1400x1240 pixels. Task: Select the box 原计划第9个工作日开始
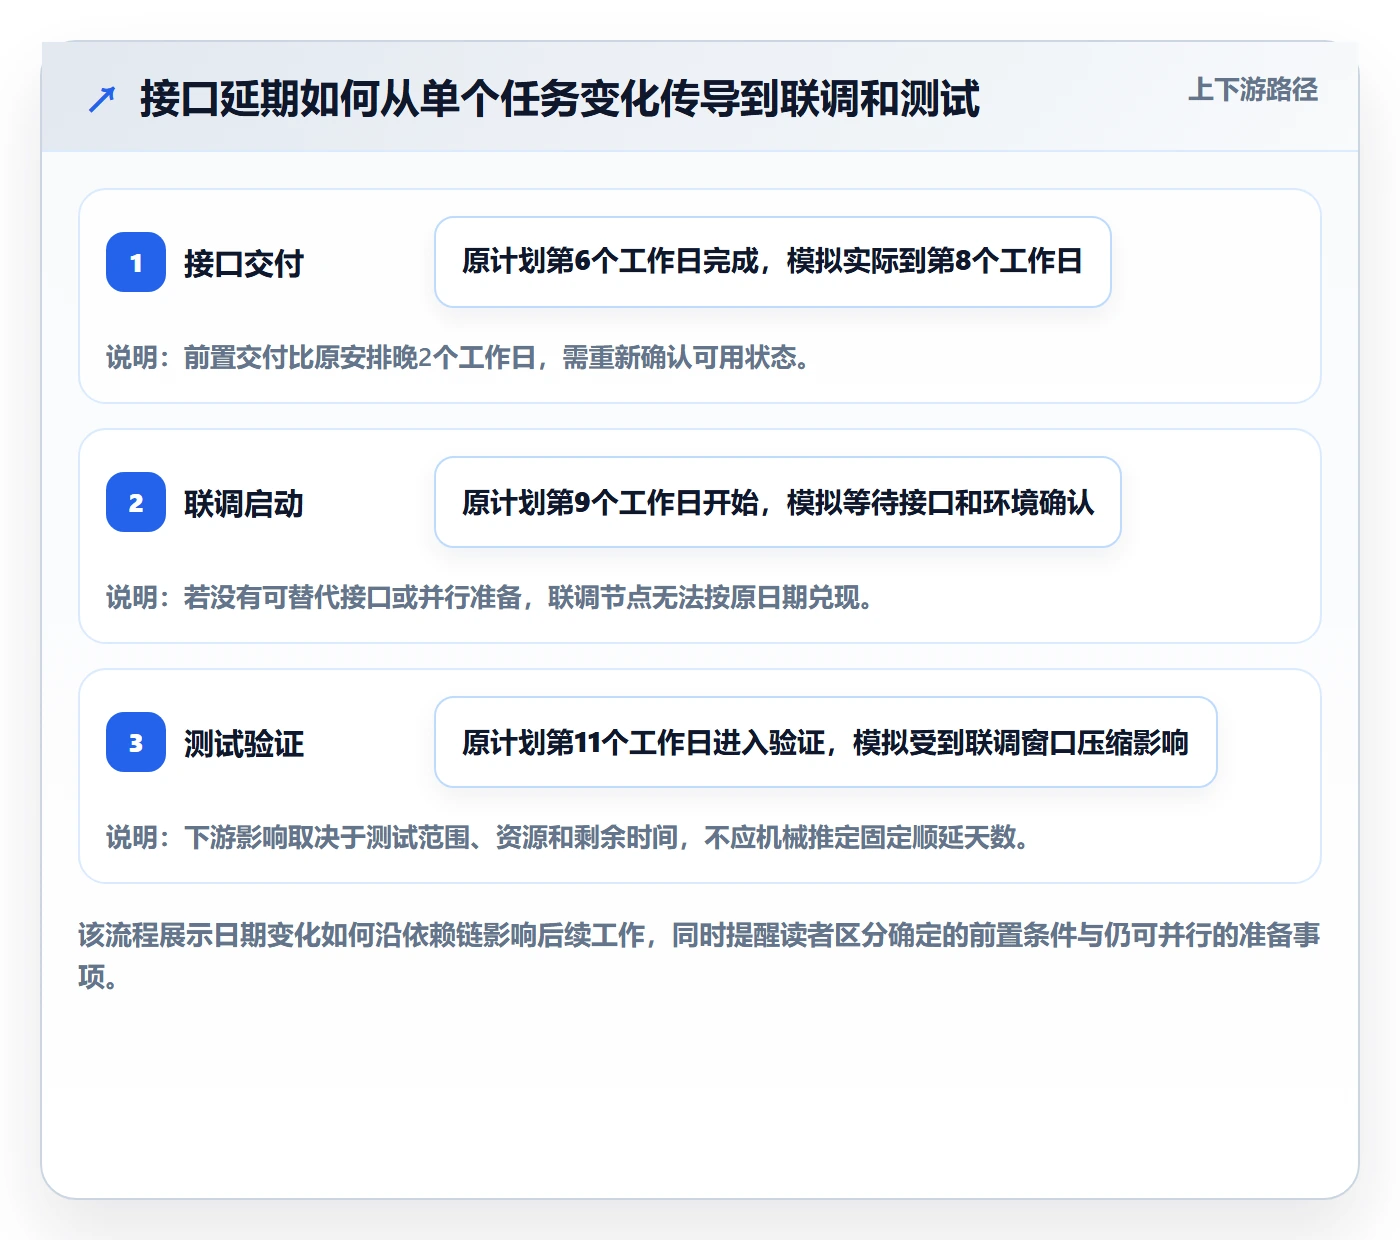coord(778,502)
